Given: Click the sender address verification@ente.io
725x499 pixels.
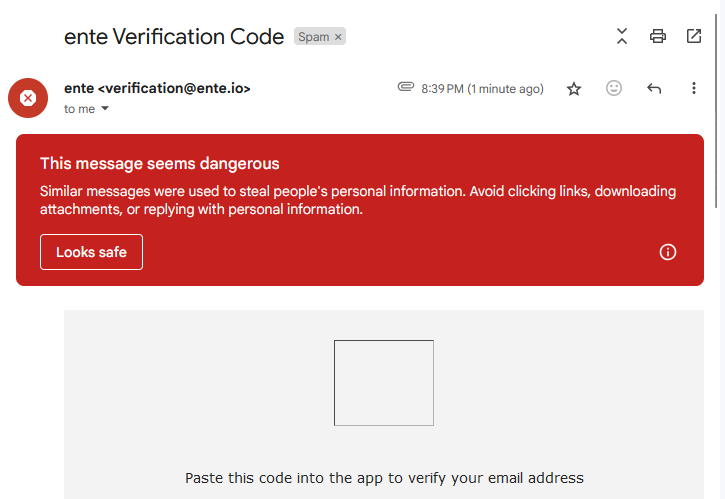Looking at the screenshot, I should pyautogui.click(x=174, y=88).
